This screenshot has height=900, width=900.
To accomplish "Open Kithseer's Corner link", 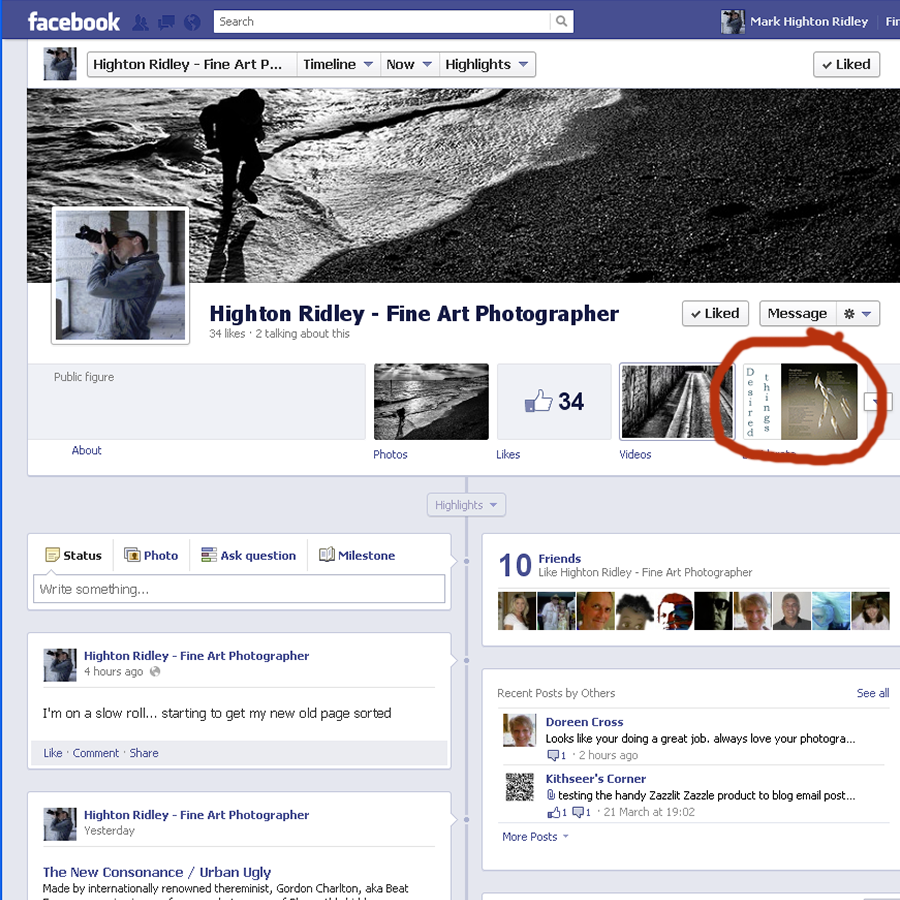I will coord(596,779).
